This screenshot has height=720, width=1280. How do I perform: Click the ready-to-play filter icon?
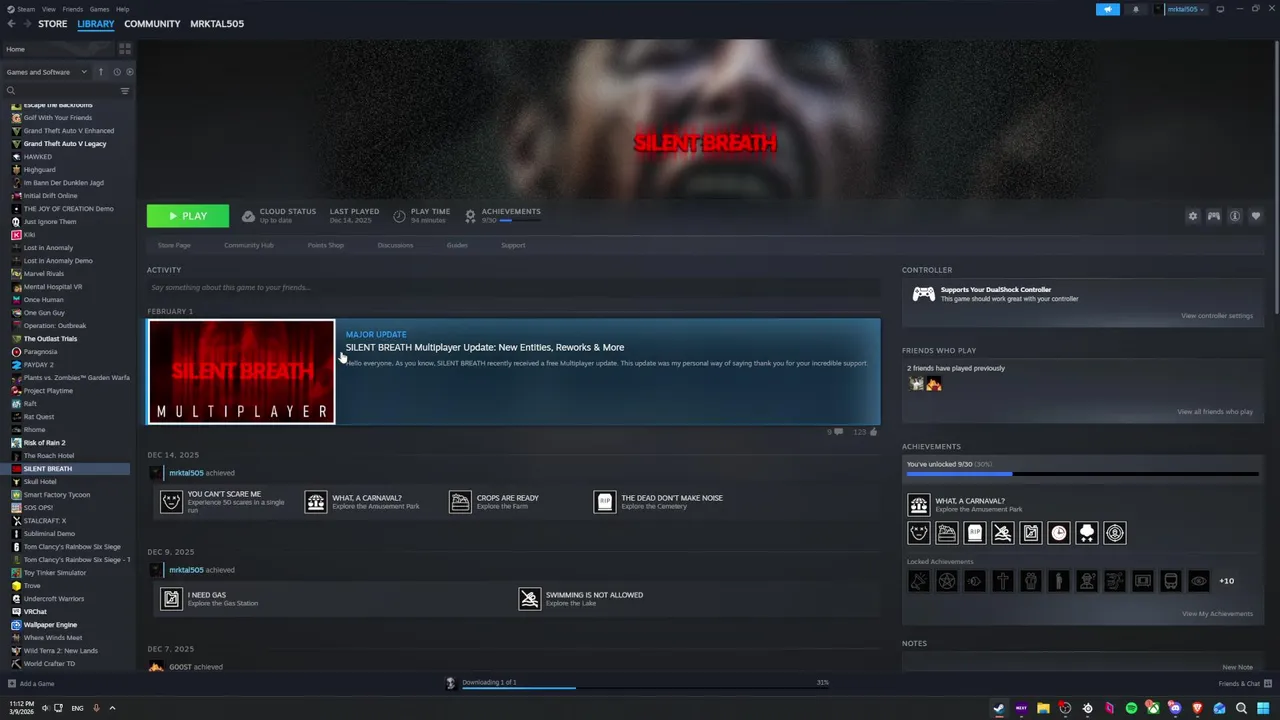(130, 72)
